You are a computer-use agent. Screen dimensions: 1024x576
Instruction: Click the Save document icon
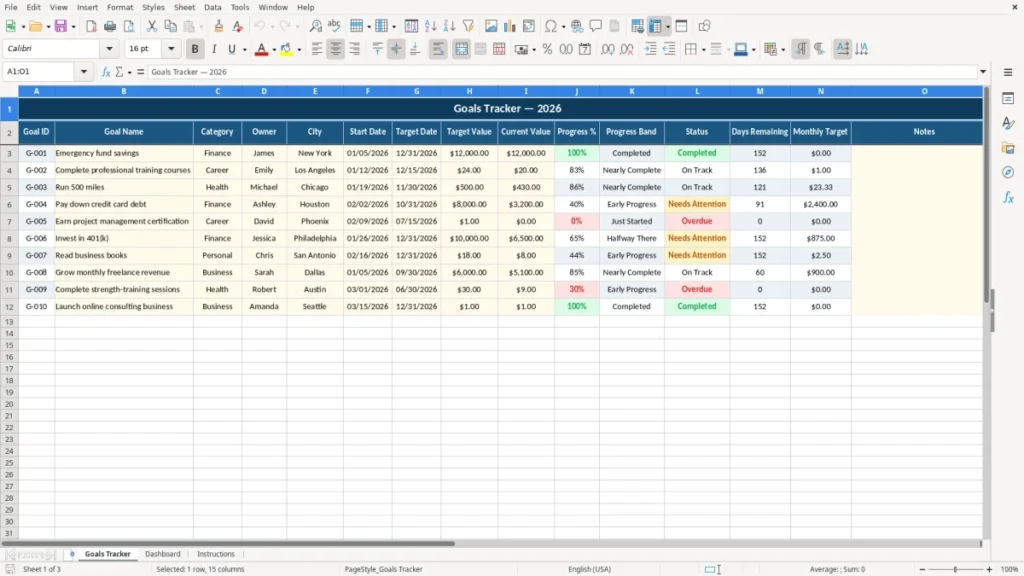tap(61, 26)
